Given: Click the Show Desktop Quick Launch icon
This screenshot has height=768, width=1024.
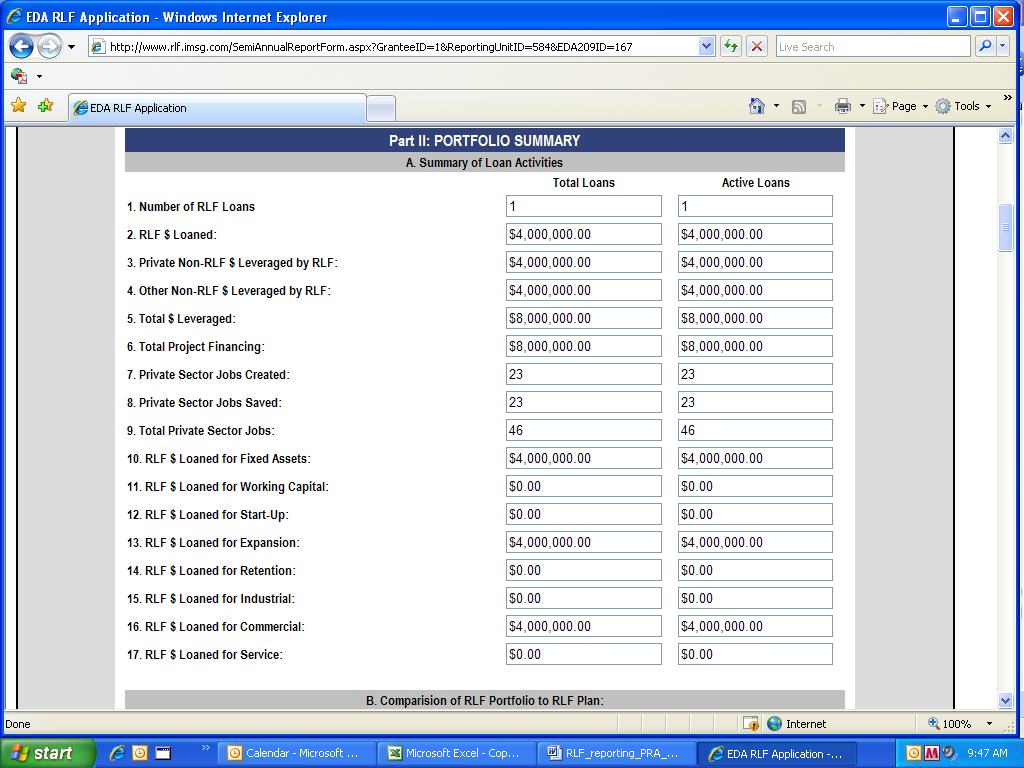Looking at the screenshot, I should (163, 753).
